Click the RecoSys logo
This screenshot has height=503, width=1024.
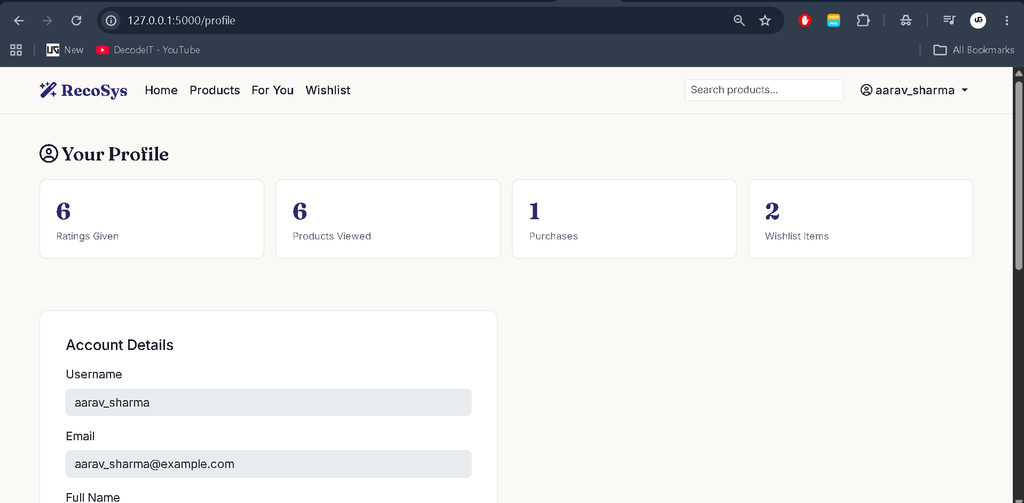click(83, 90)
